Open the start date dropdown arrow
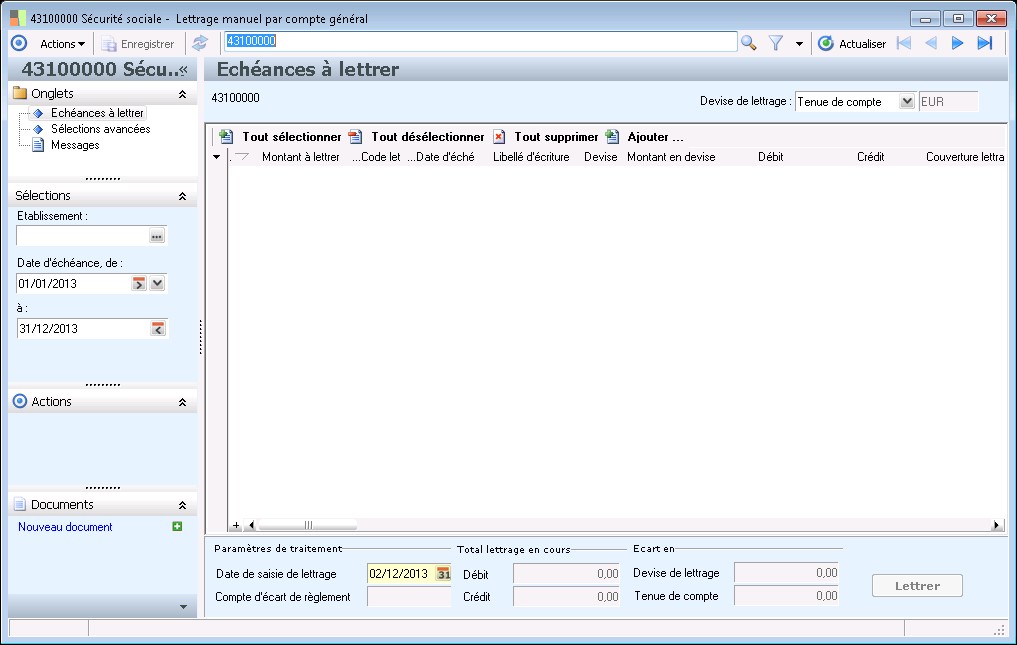Viewport: 1017px width, 645px height. 158,284
